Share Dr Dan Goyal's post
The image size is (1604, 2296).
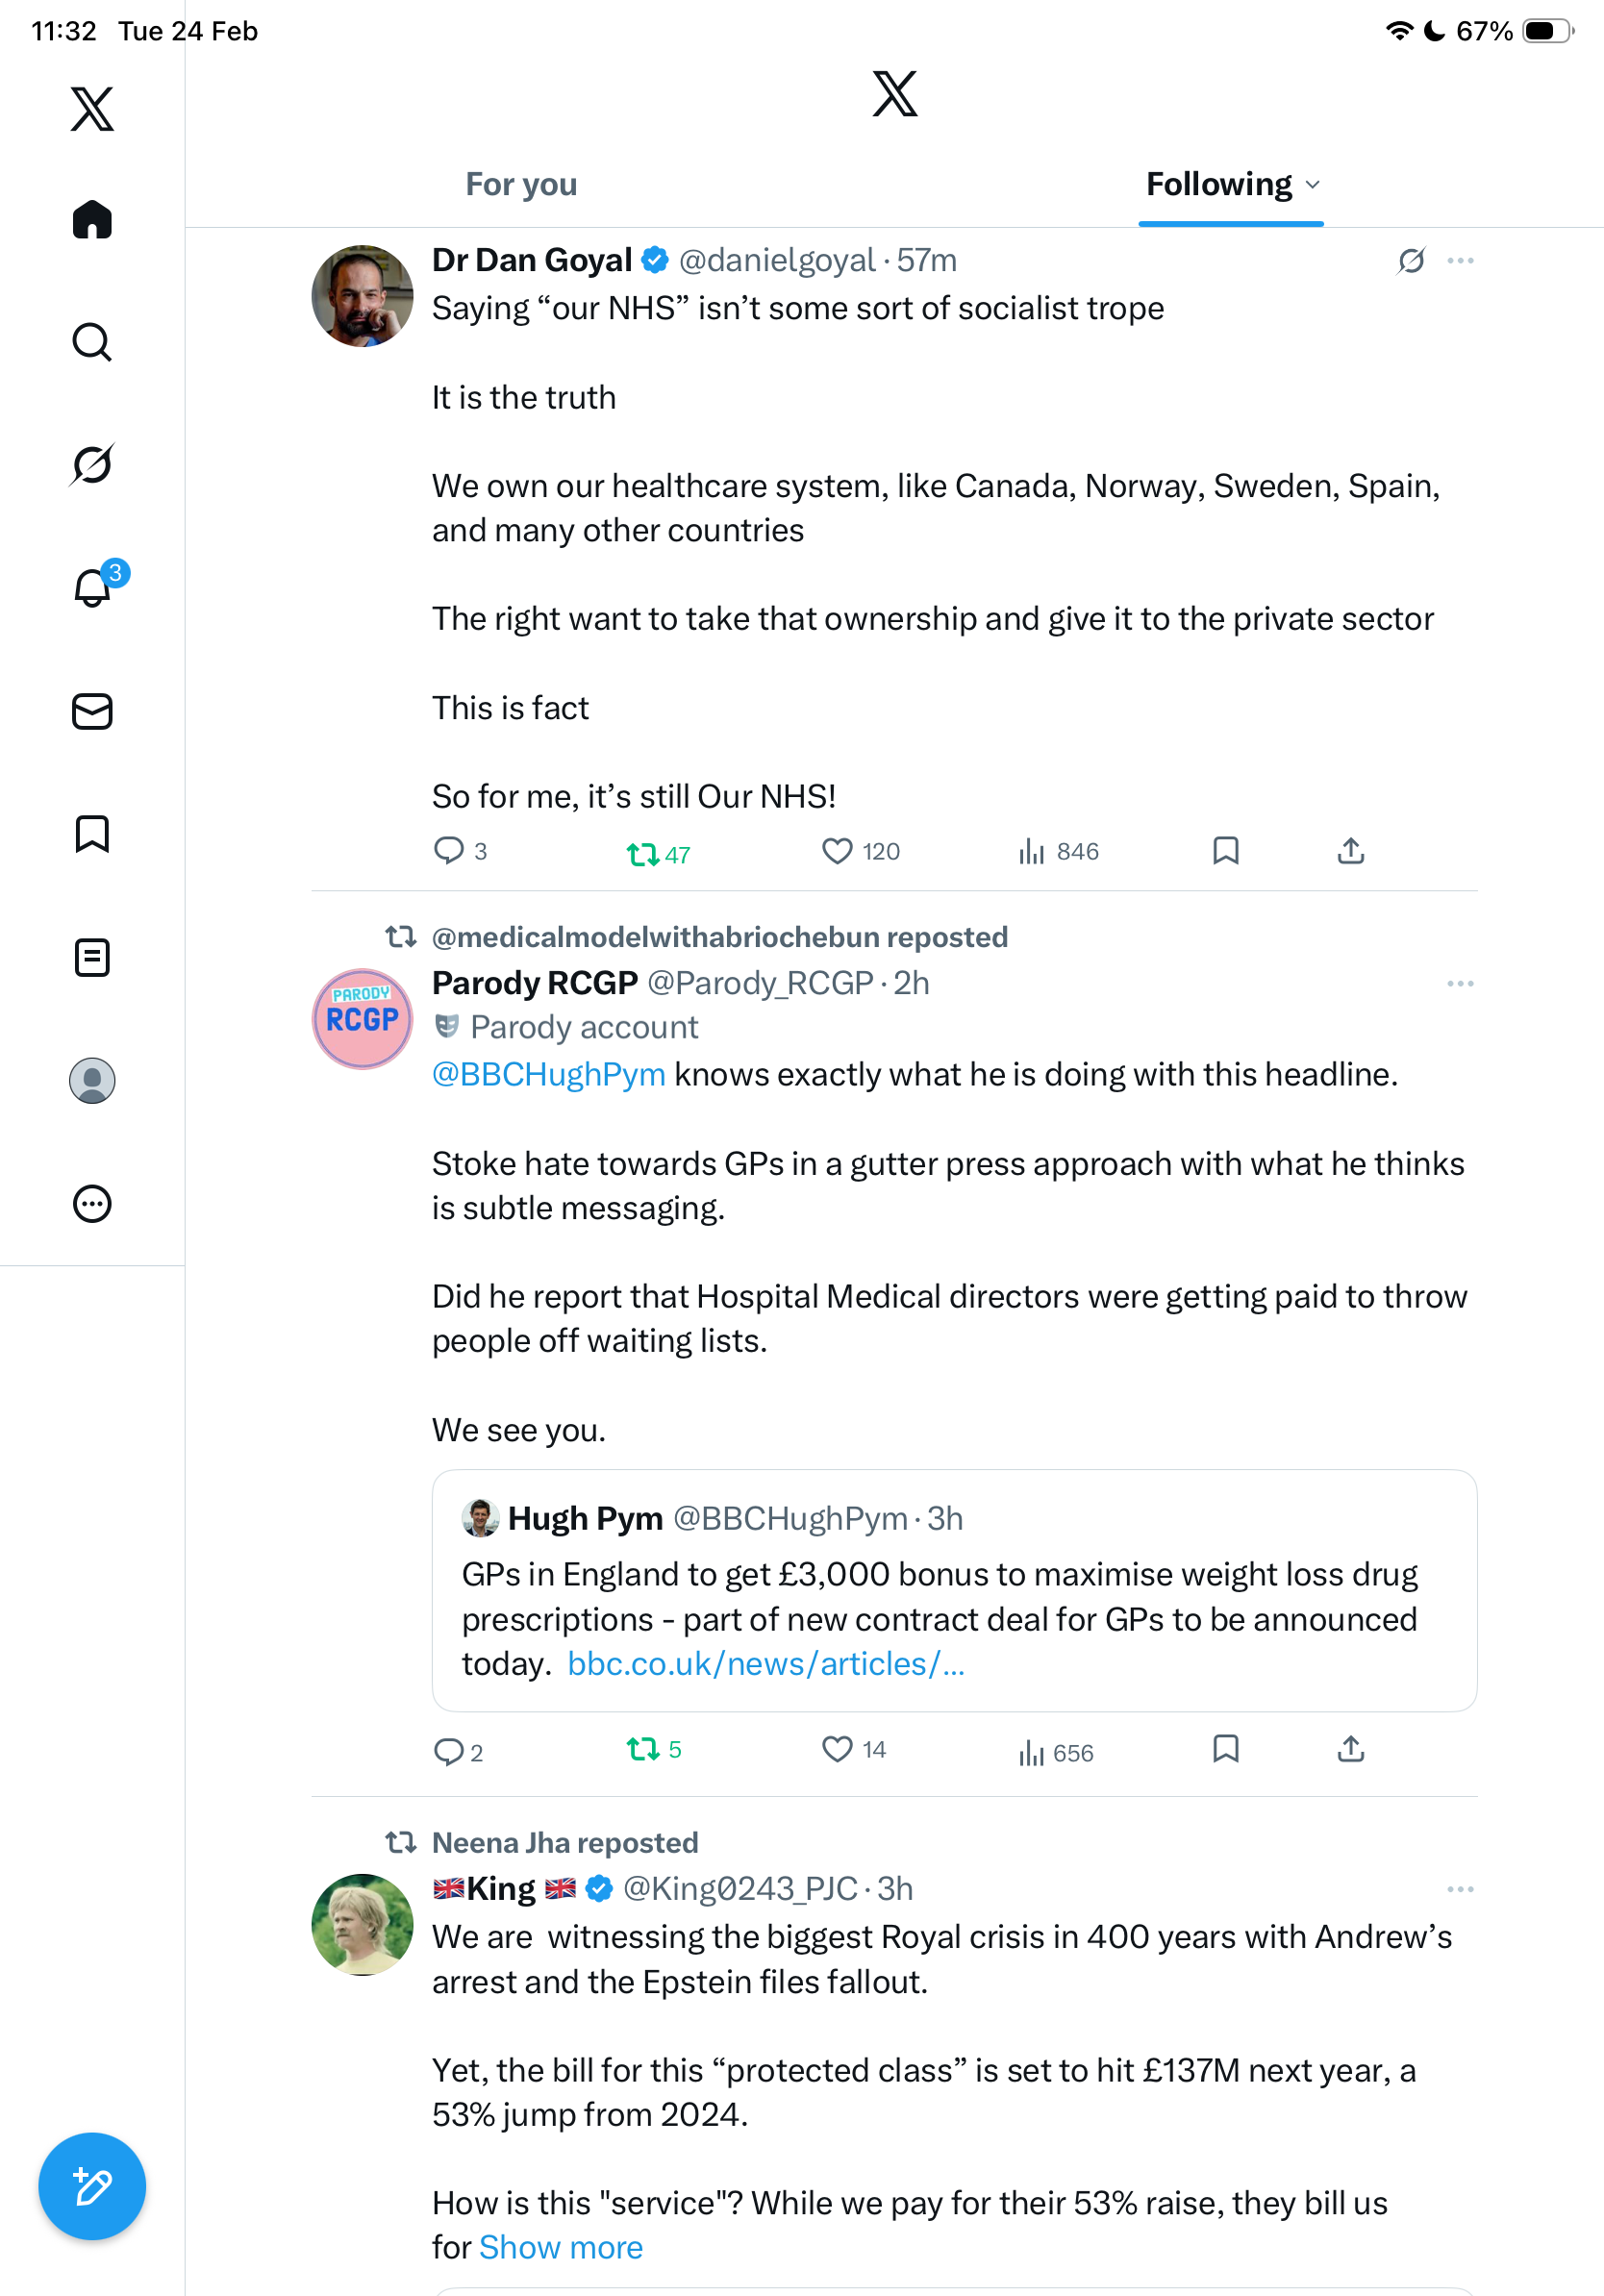coord(1350,851)
